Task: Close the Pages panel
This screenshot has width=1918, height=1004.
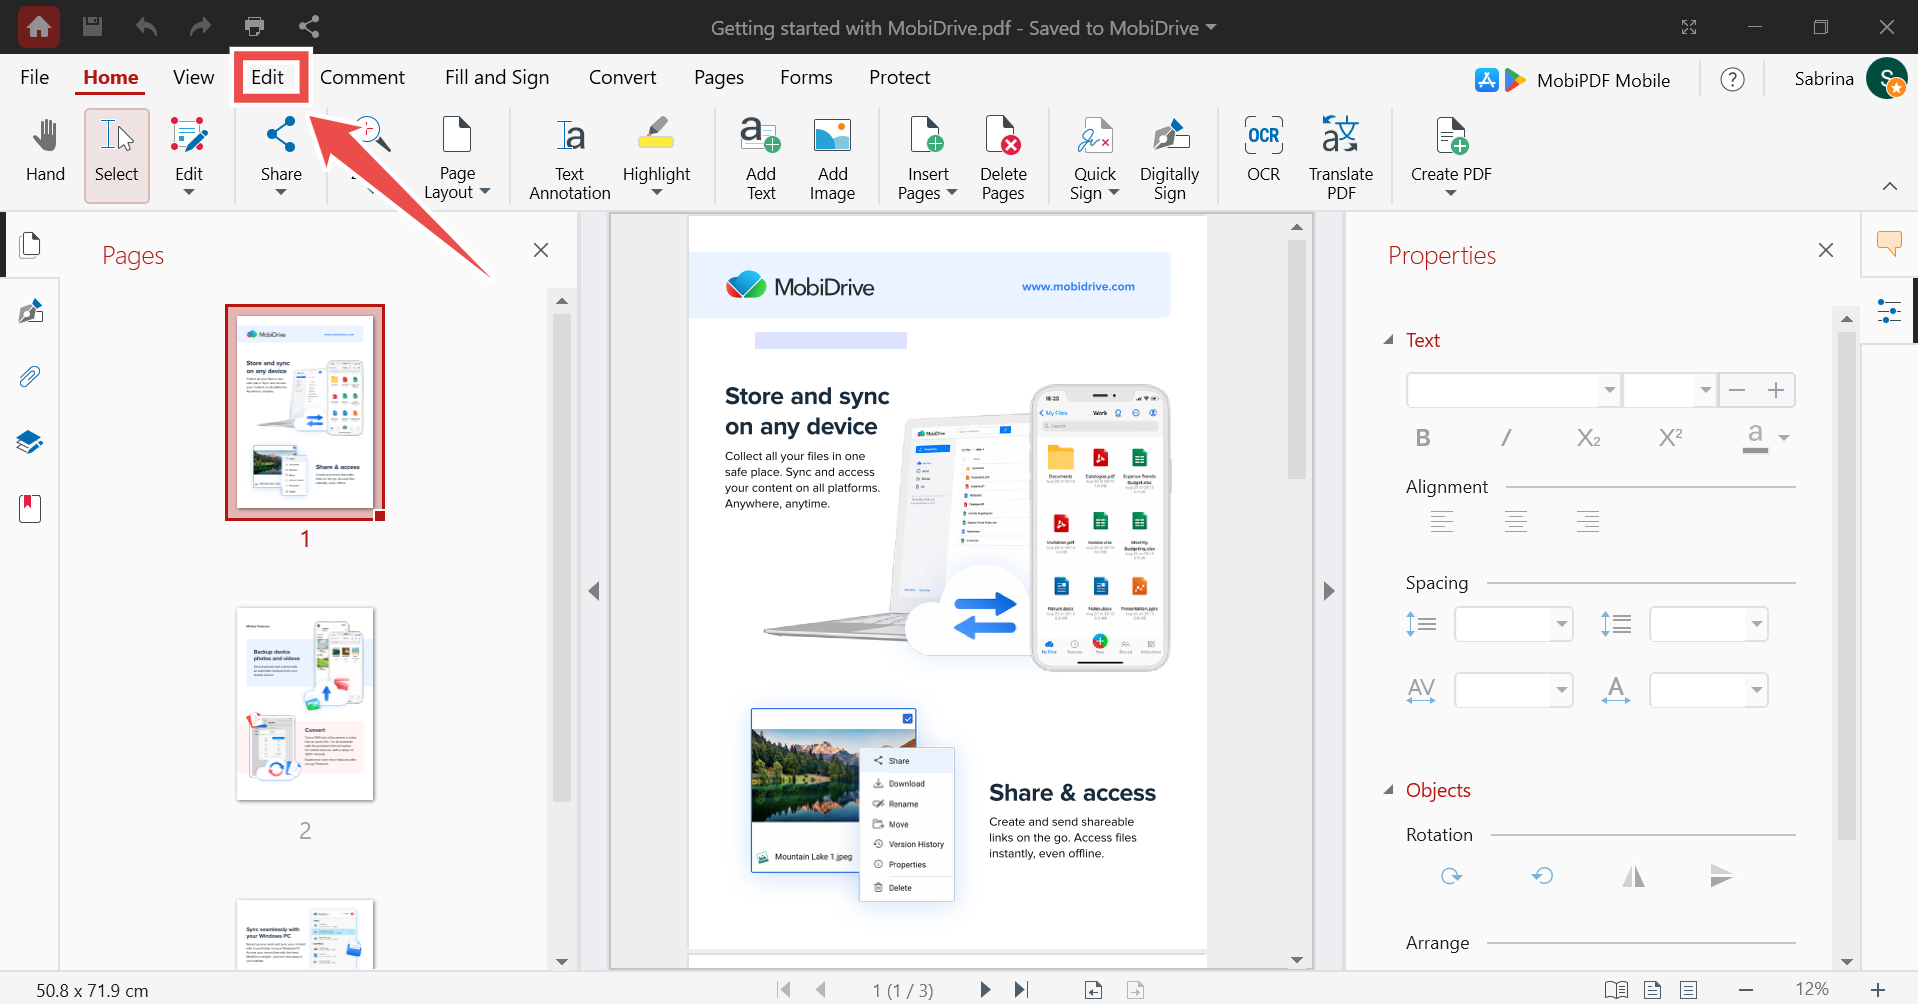Action: point(541,250)
